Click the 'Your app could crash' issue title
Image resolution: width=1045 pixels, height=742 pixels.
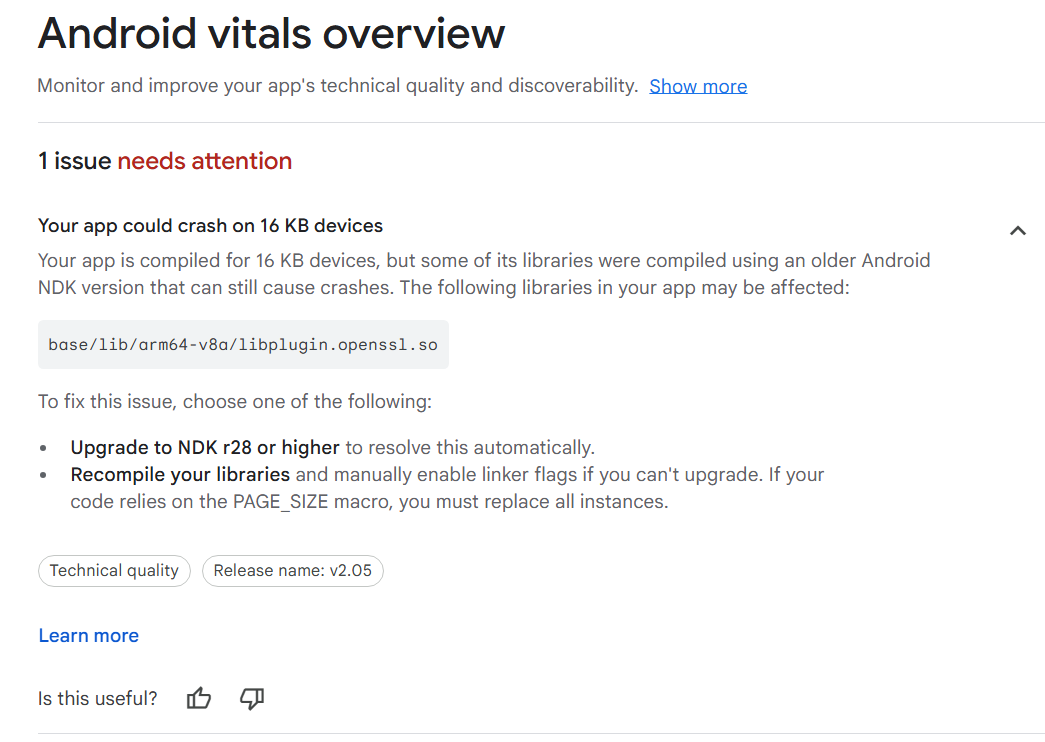point(211,226)
